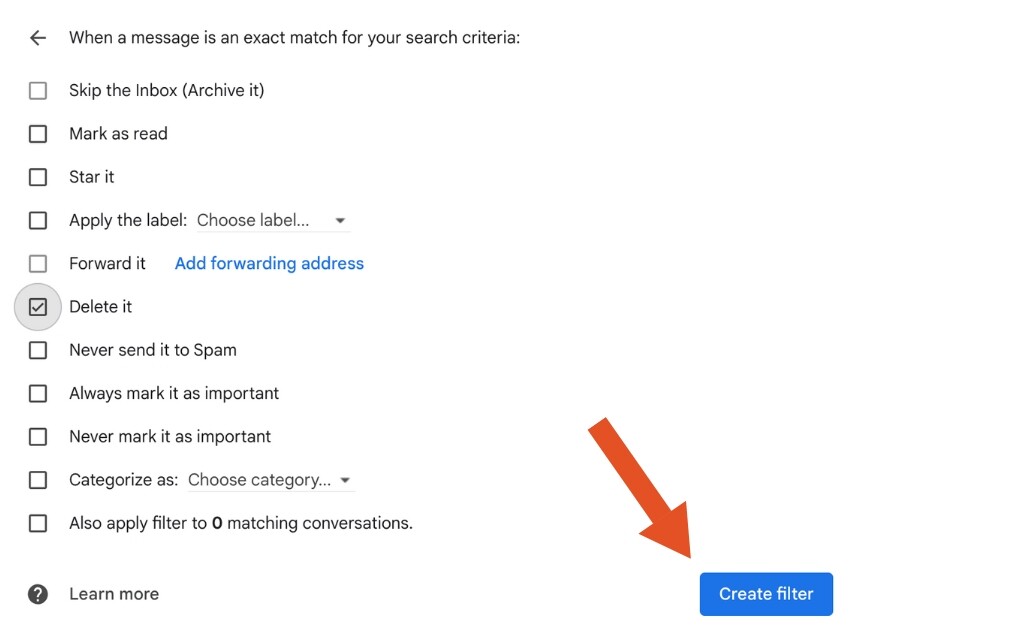Image resolution: width=1024 pixels, height=643 pixels.
Task: Enable Always mark it as important
Action: (38, 394)
